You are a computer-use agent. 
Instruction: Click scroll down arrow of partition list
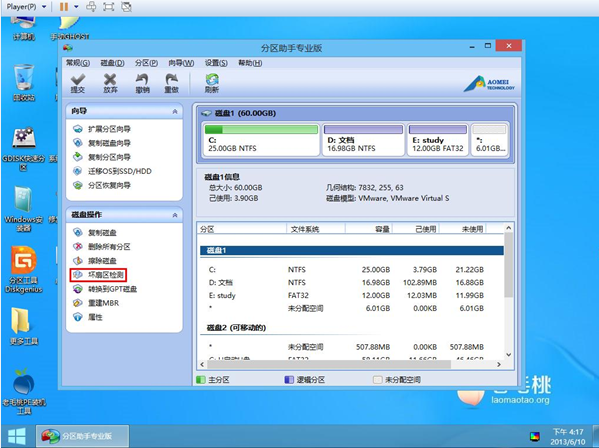tap(508, 355)
